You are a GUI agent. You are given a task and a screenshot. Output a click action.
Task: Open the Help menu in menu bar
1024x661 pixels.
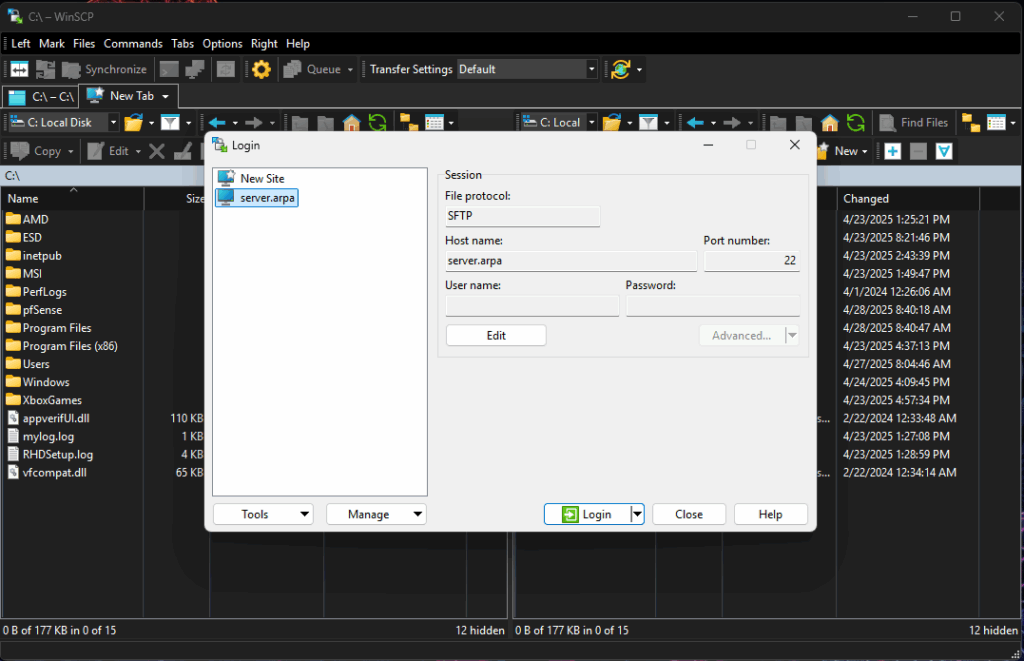pos(298,44)
